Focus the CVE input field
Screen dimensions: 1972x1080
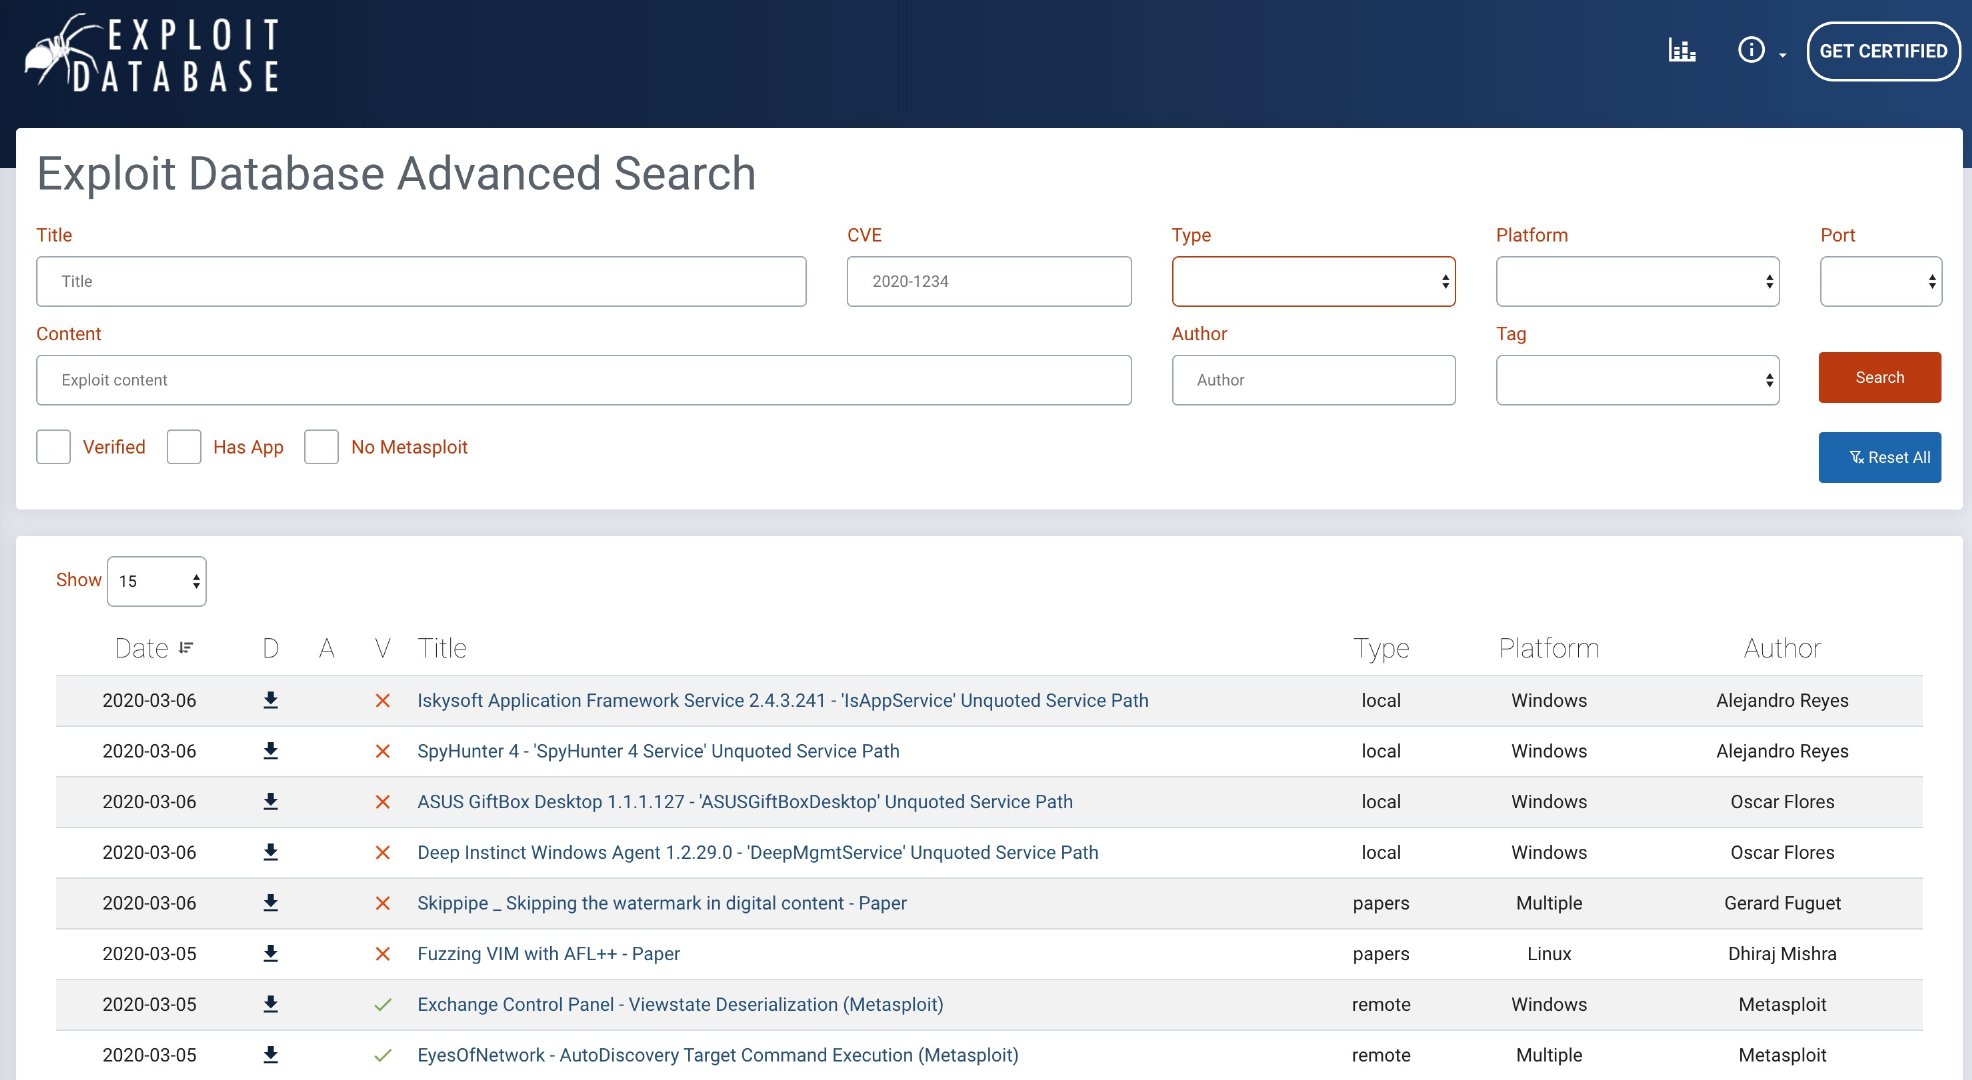click(988, 282)
